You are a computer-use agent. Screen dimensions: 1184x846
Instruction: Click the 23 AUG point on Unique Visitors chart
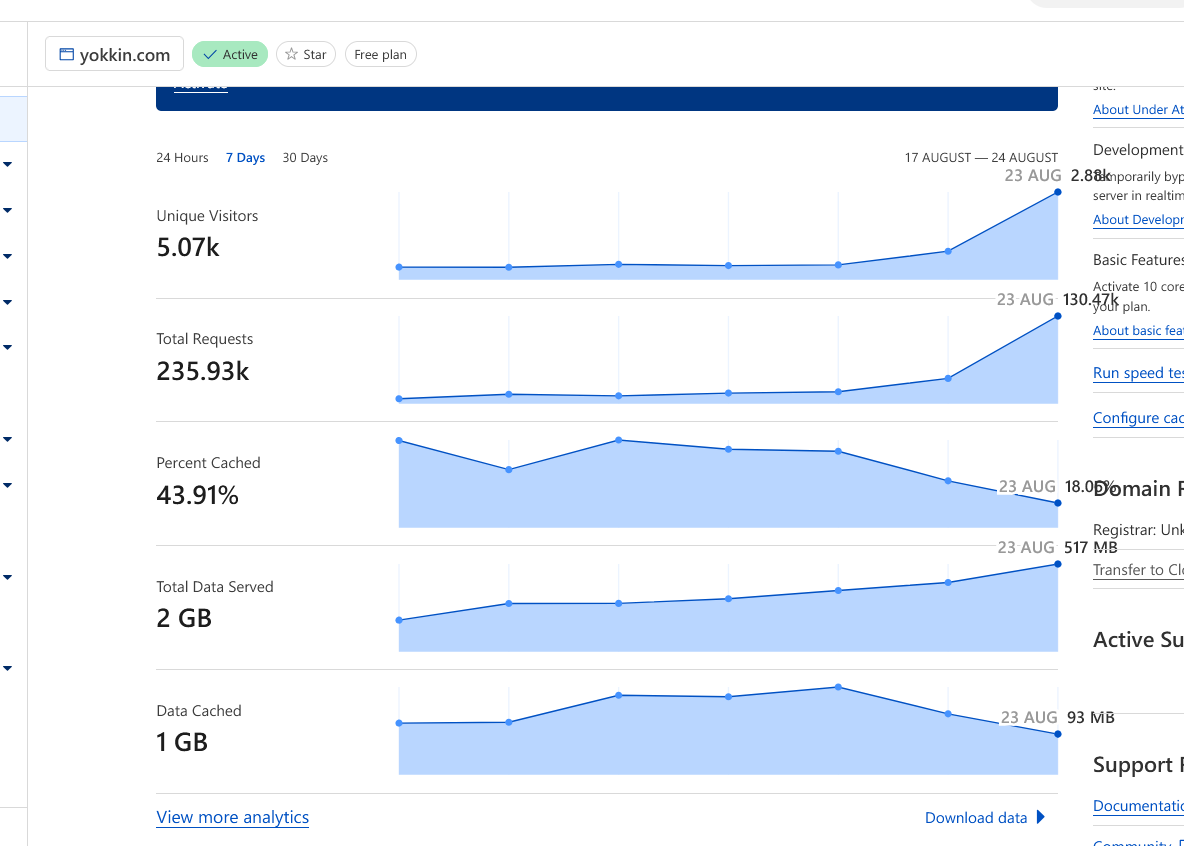click(1057, 192)
